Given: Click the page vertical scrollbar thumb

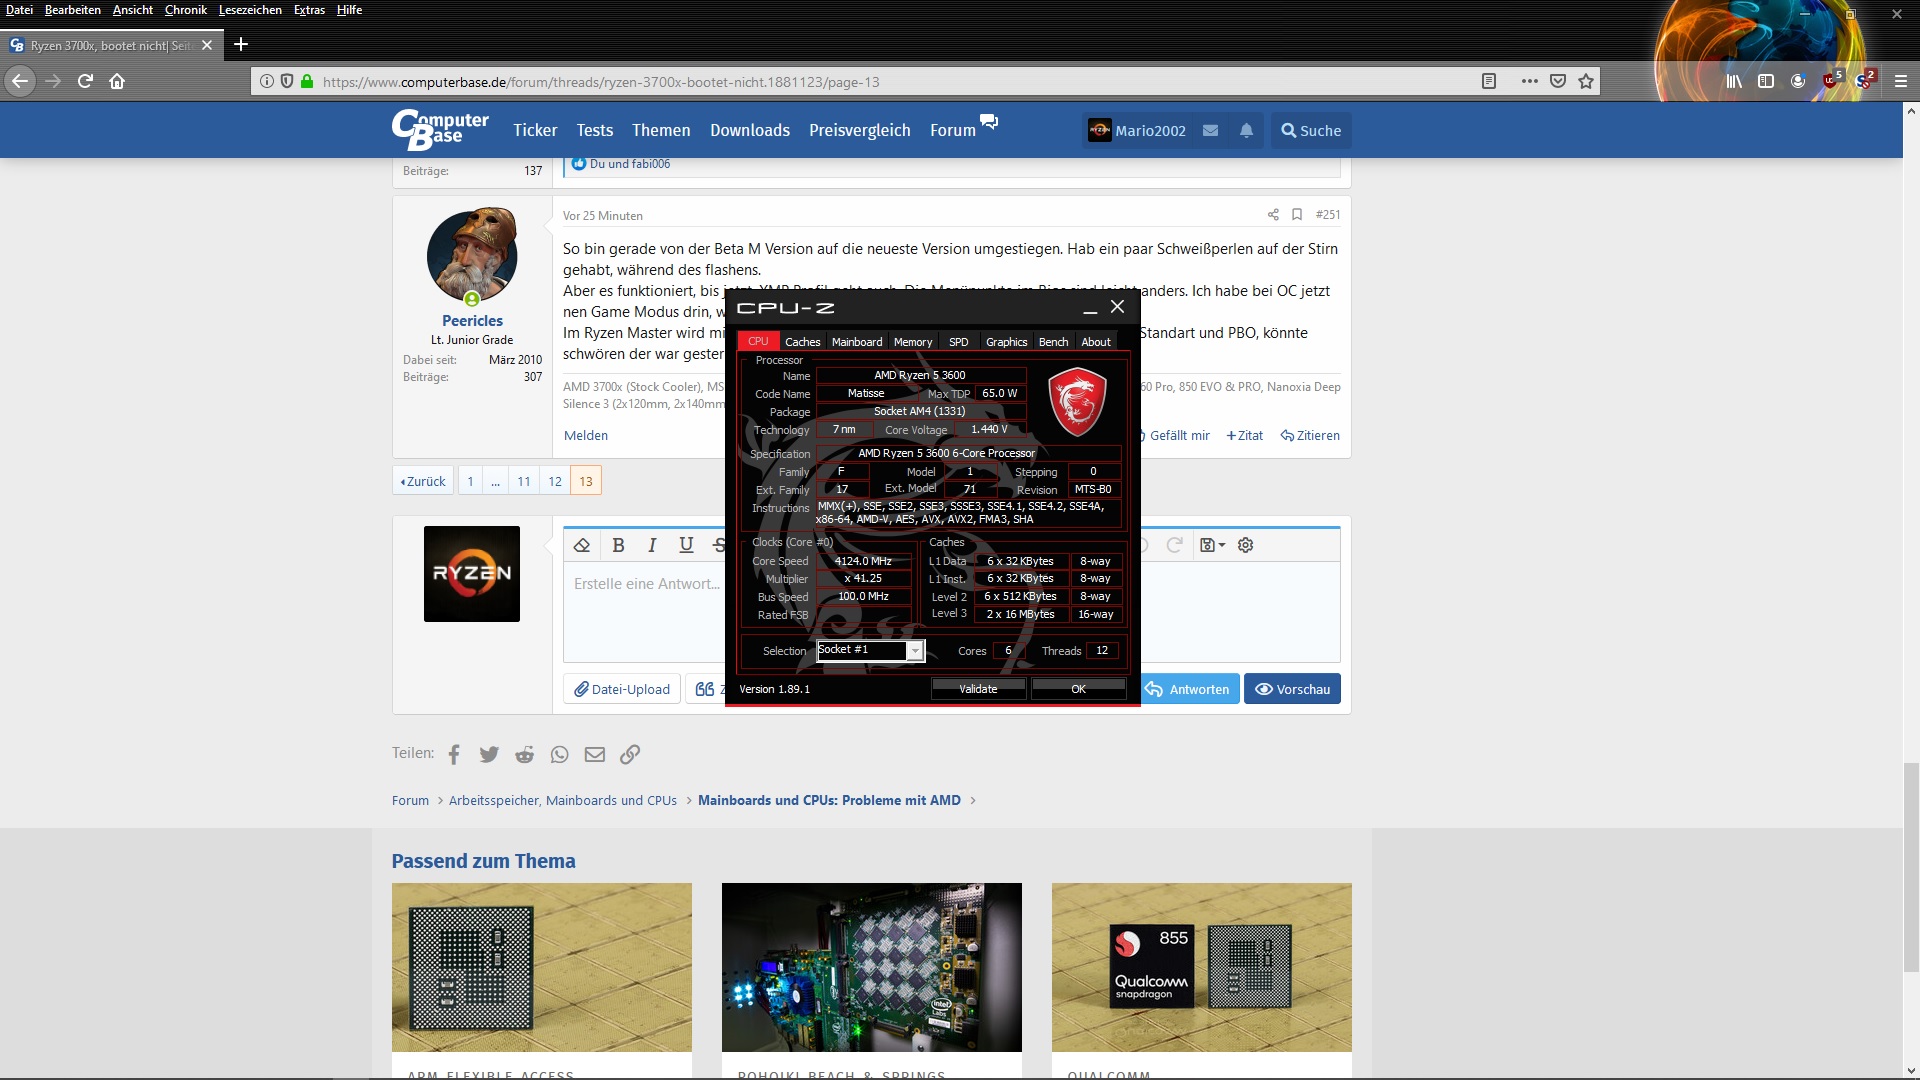Looking at the screenshot, I should [1911, 866].
